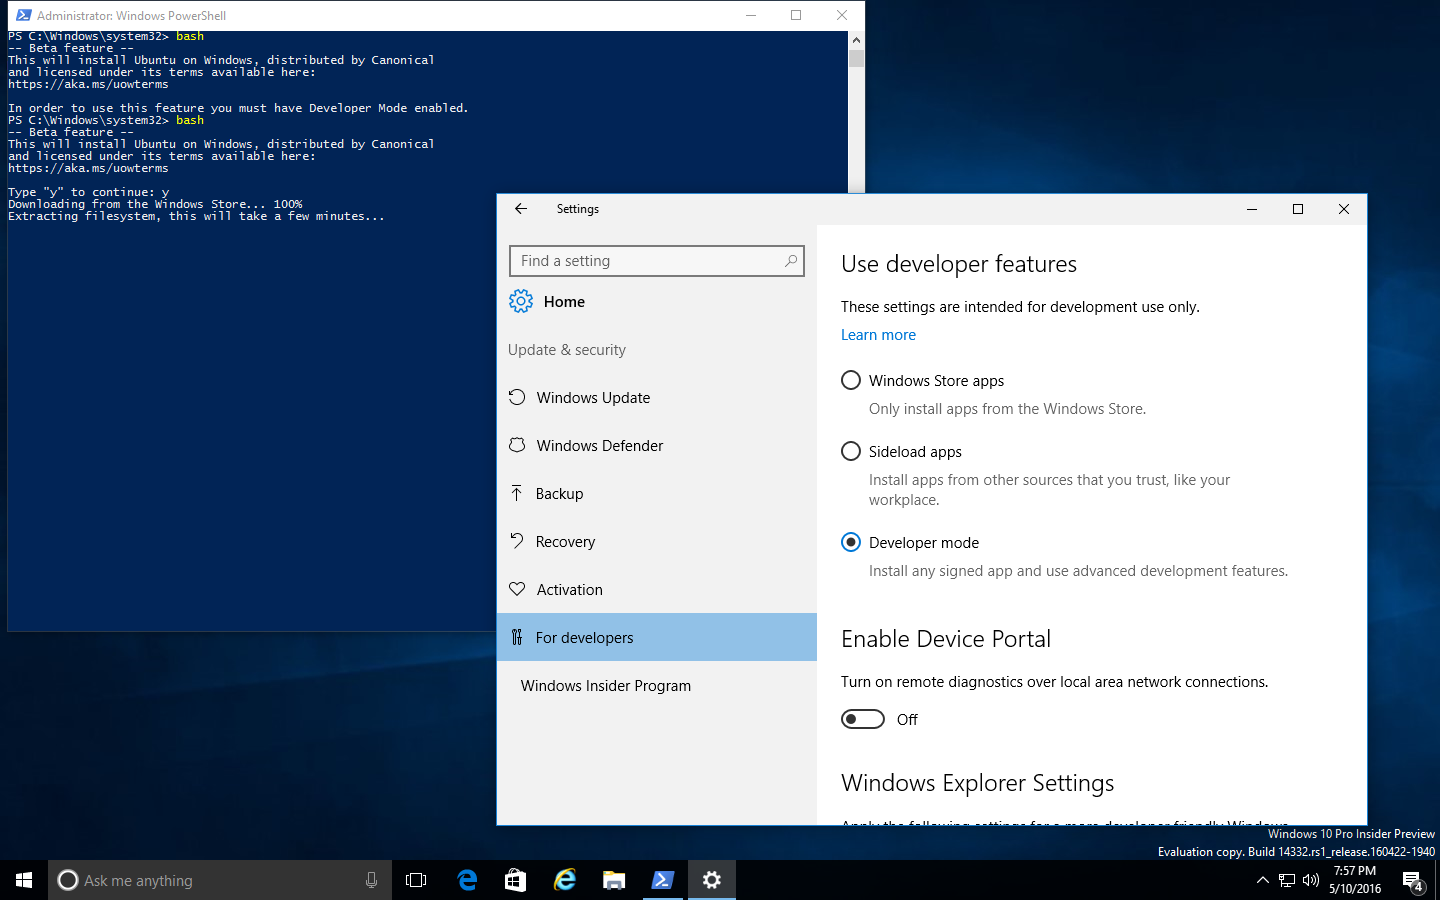Screen dimensions: 1440x900
Task: Expand hidden icons in the system tray
Action: coord(1262,880)
